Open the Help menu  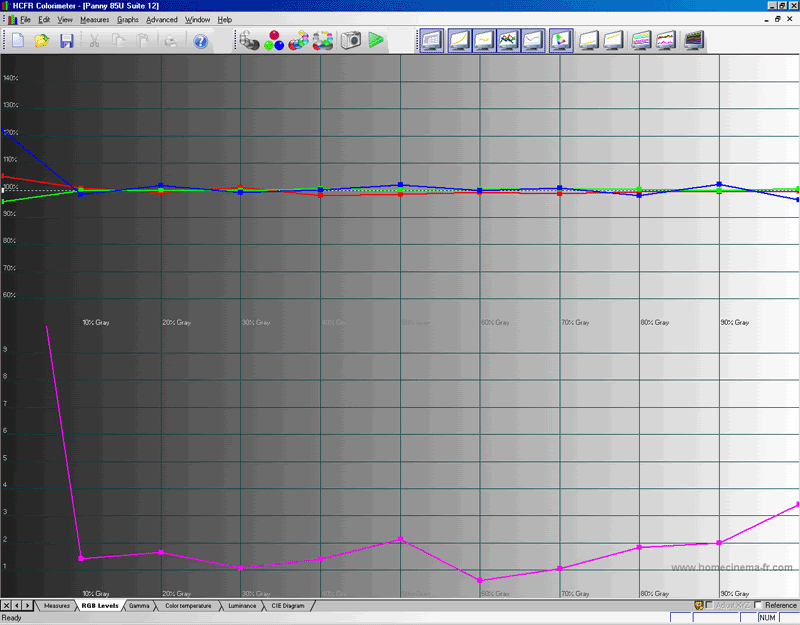tap(224, 20)
